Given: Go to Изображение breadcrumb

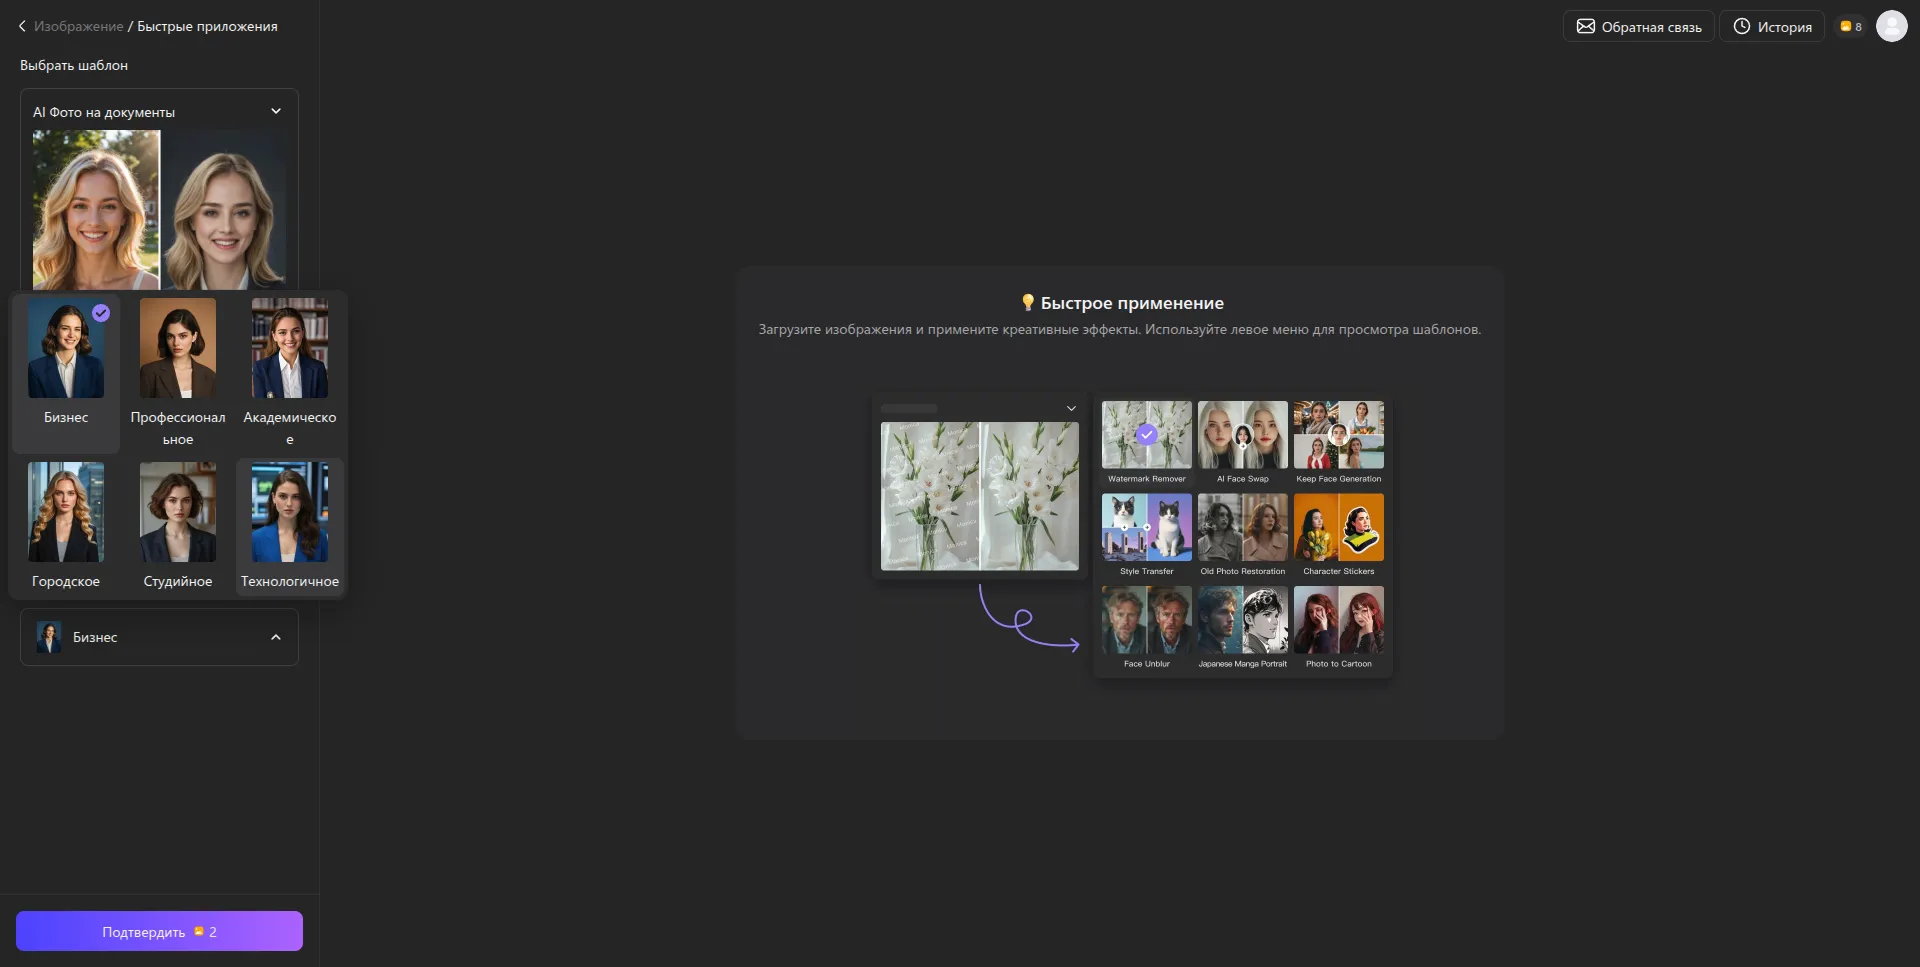Looking at the screenshot, I should 78,27.
